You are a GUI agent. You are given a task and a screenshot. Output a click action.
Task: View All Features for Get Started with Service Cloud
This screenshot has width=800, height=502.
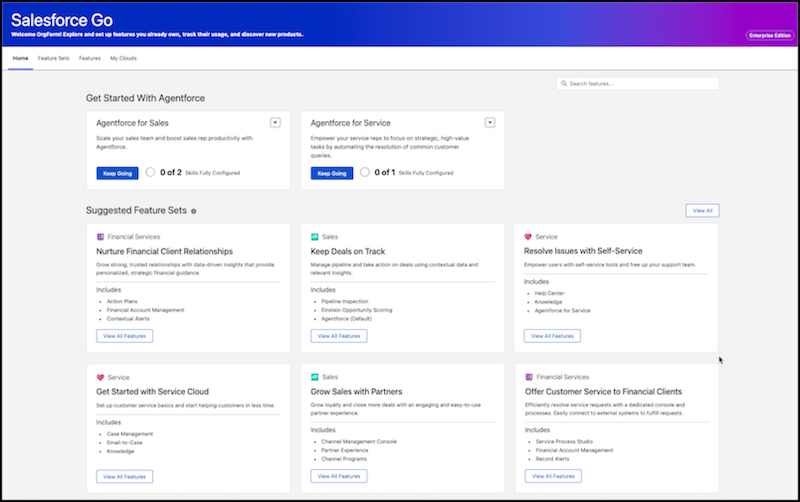point(124,476)
